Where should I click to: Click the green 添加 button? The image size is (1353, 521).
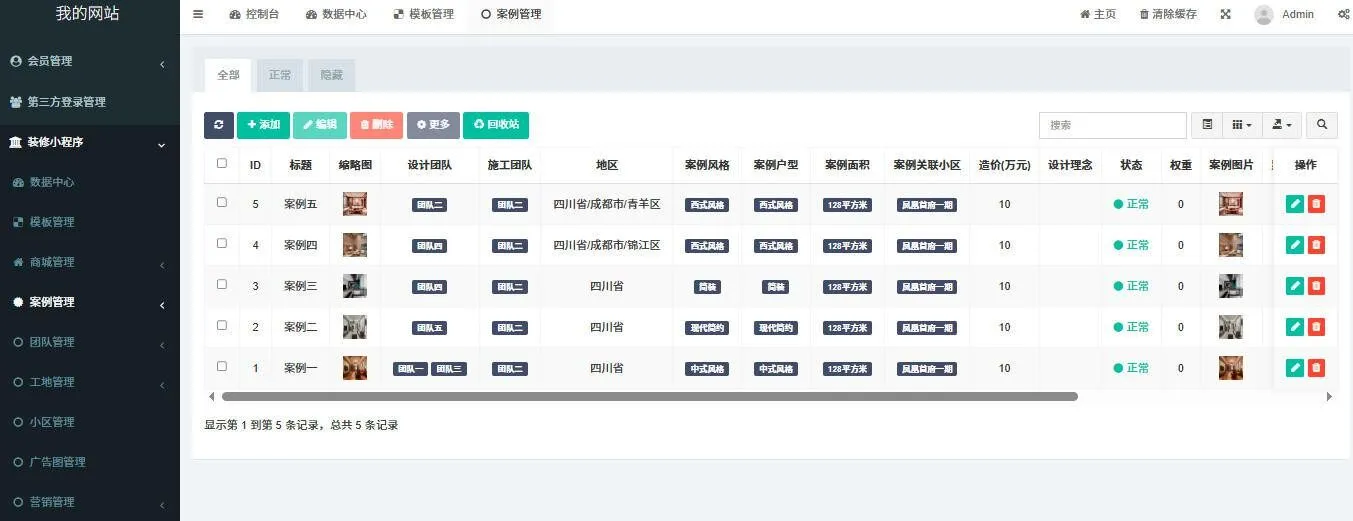263,125
